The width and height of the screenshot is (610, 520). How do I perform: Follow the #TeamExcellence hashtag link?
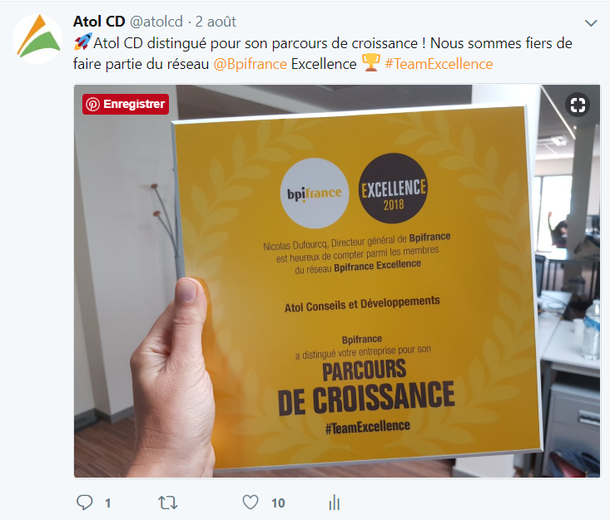coord(439,64)
